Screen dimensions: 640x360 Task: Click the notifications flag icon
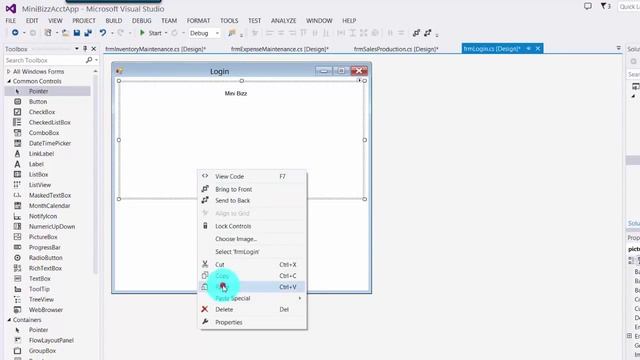pyautogui.click(x=605, y=6)
